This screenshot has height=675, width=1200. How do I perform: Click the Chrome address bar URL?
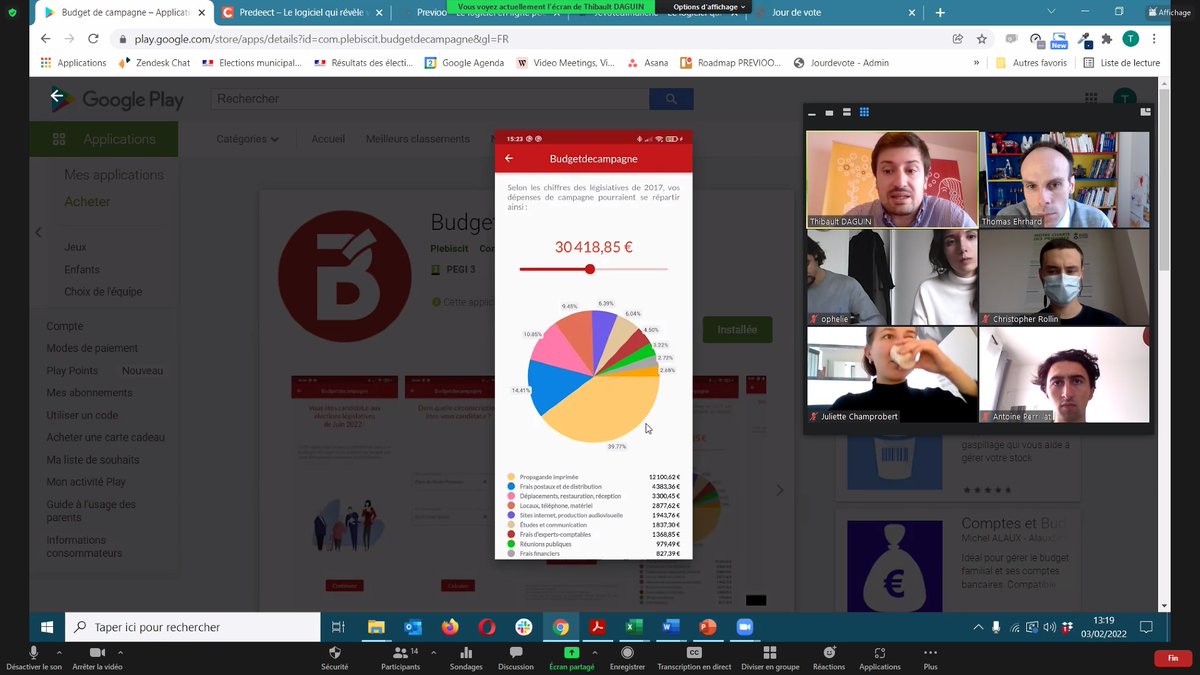coord(320,39)
